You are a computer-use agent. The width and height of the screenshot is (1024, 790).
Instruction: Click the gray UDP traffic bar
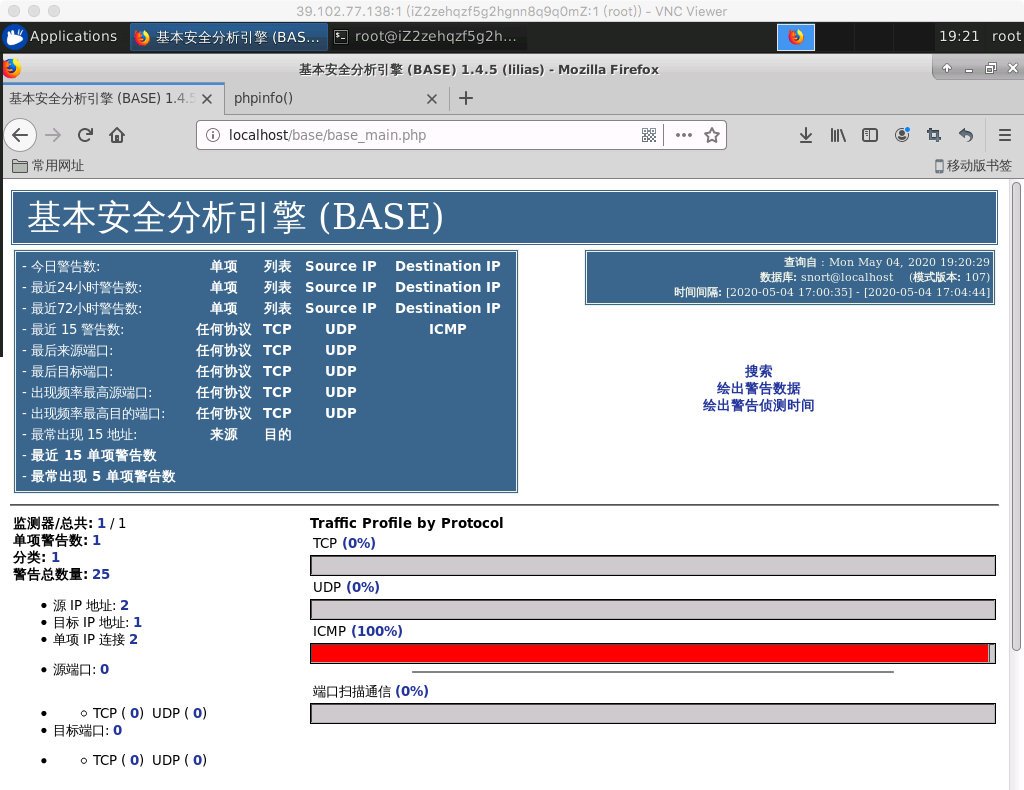click(653, 610)
